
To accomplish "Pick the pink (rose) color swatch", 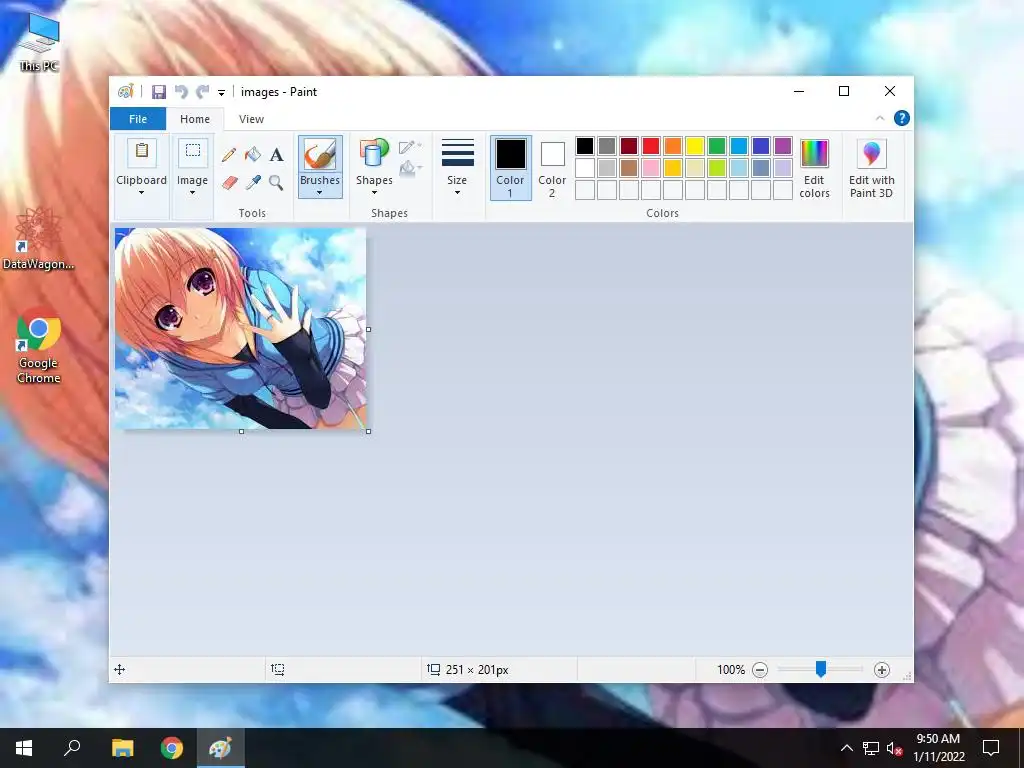I will pyautogui.click(x=651, y=168).
